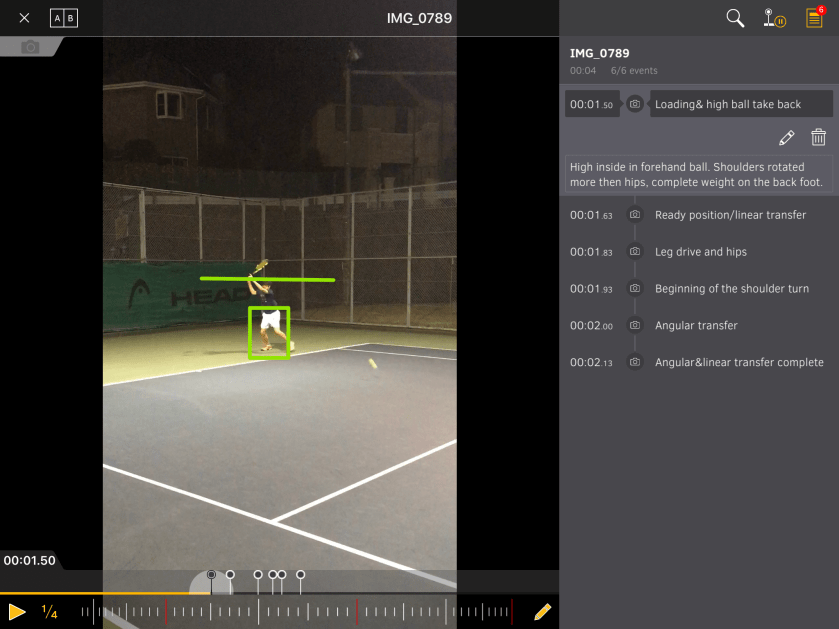Open the events notes list icon
The height and width of the screenshot is (629, 839).
[815, 18]
